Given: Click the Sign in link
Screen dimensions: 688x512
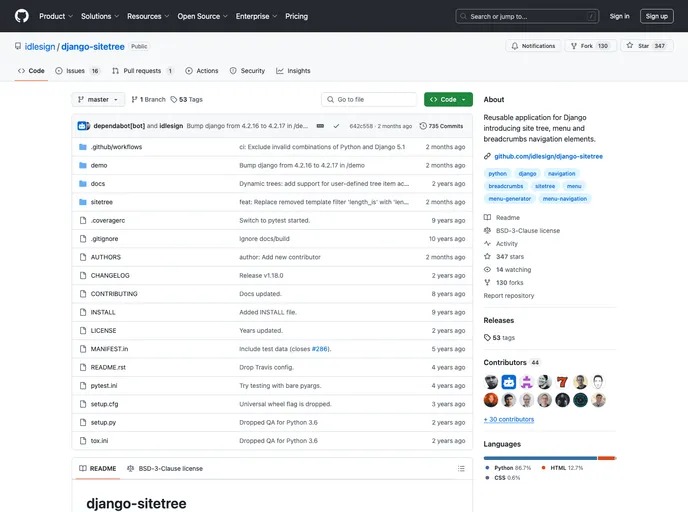Looking at the screenshot, I should point(619,16).
